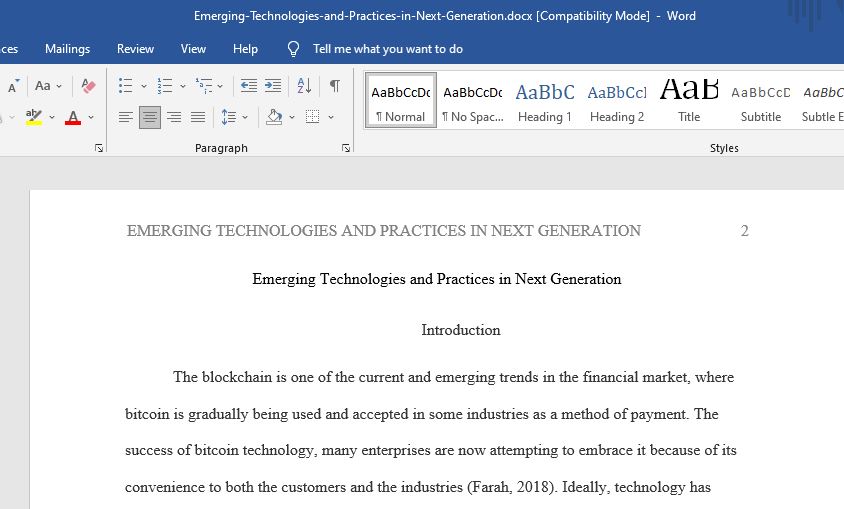
Task: Toggle Center alignment
Action: click(x=150, y=117)
